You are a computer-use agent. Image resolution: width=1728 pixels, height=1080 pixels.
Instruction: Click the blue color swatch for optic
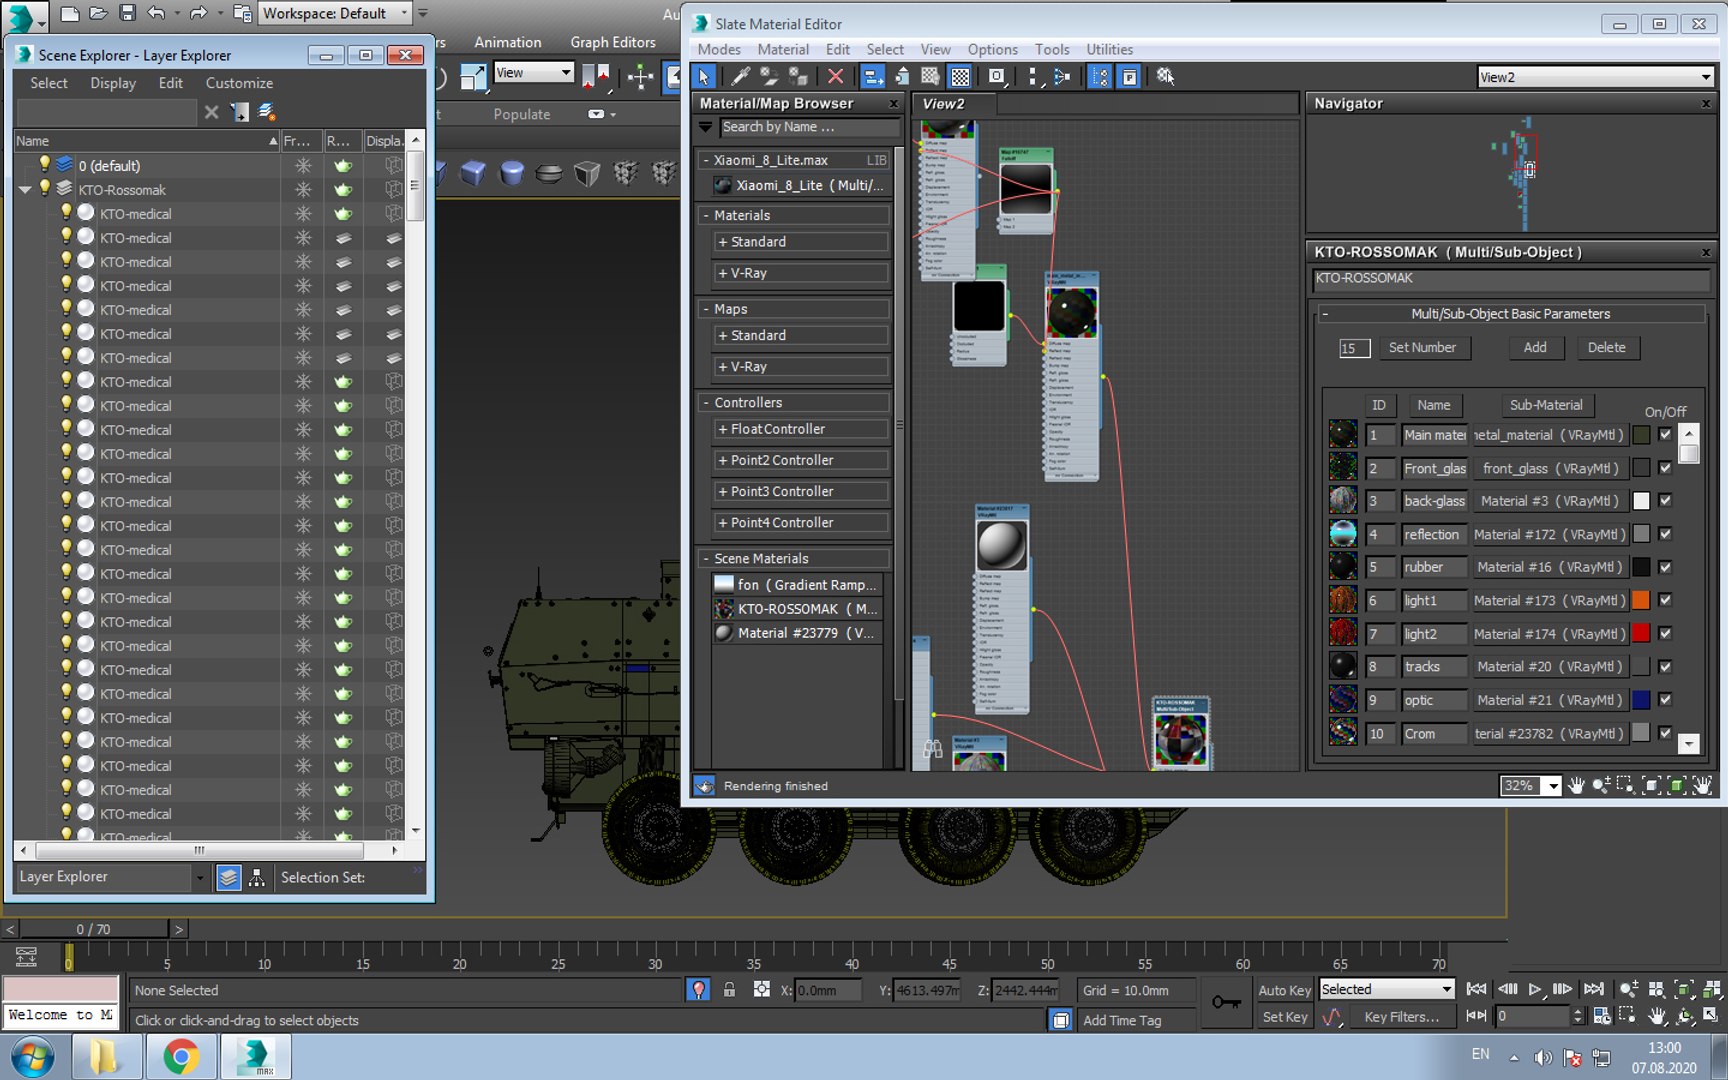click(1641, 700)
